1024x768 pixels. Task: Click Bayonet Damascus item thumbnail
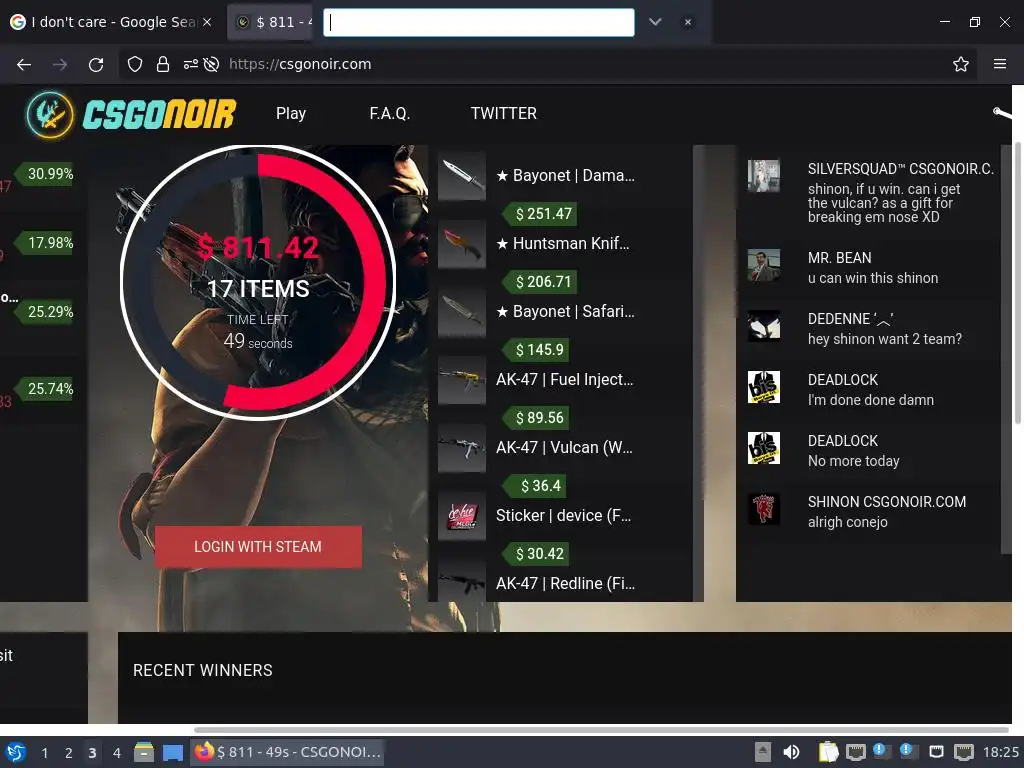click(x=462, y=176)
